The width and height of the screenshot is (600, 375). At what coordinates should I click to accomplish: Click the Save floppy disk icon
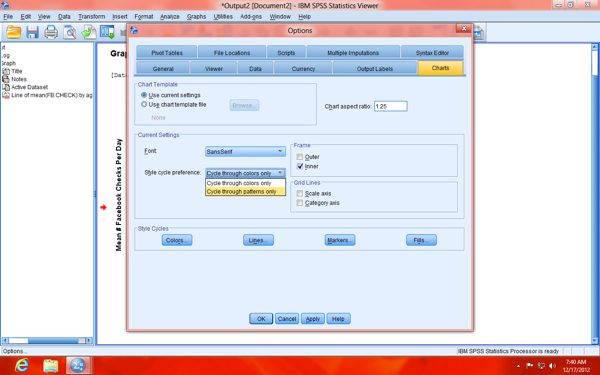point(32,32)
